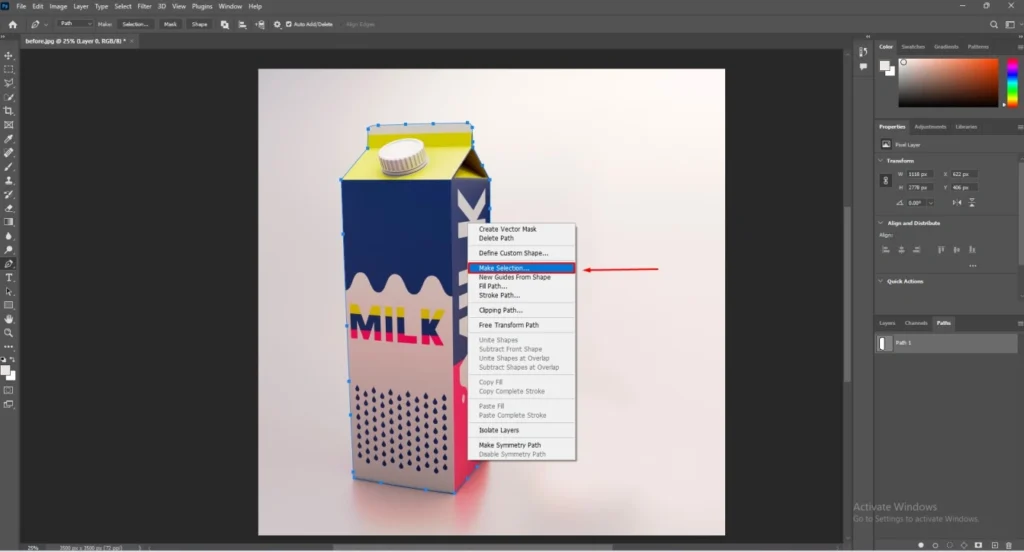
Task: Select the Gradient tool
Action: 8,222
